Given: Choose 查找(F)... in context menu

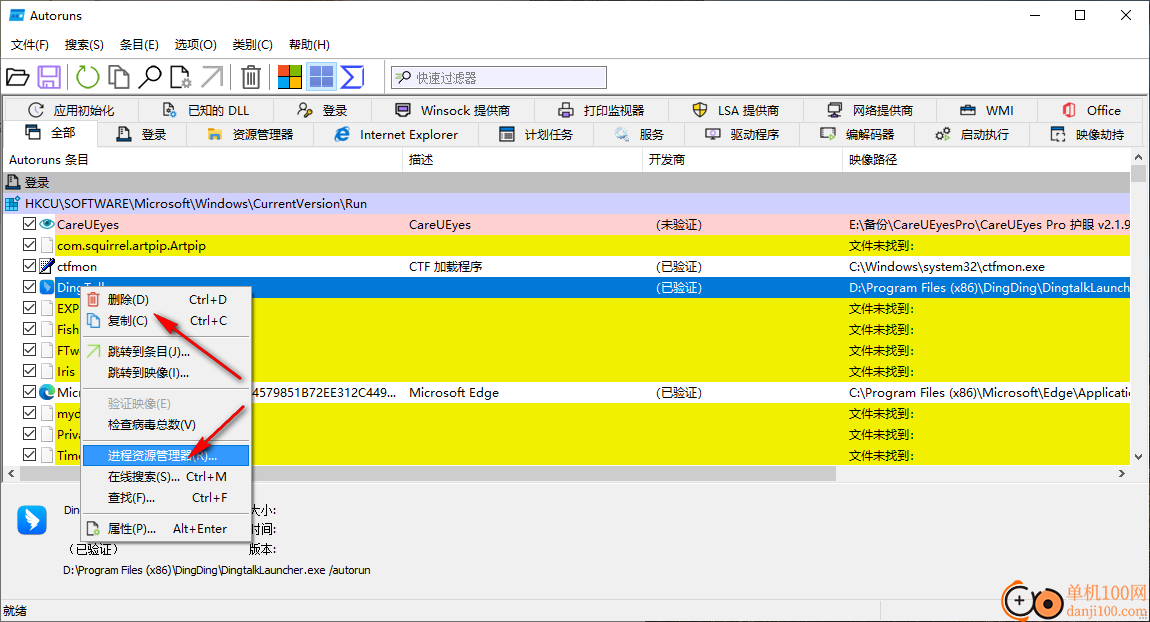Looking at the screenshot, I should pyautogui.click(x=166, y=497).
